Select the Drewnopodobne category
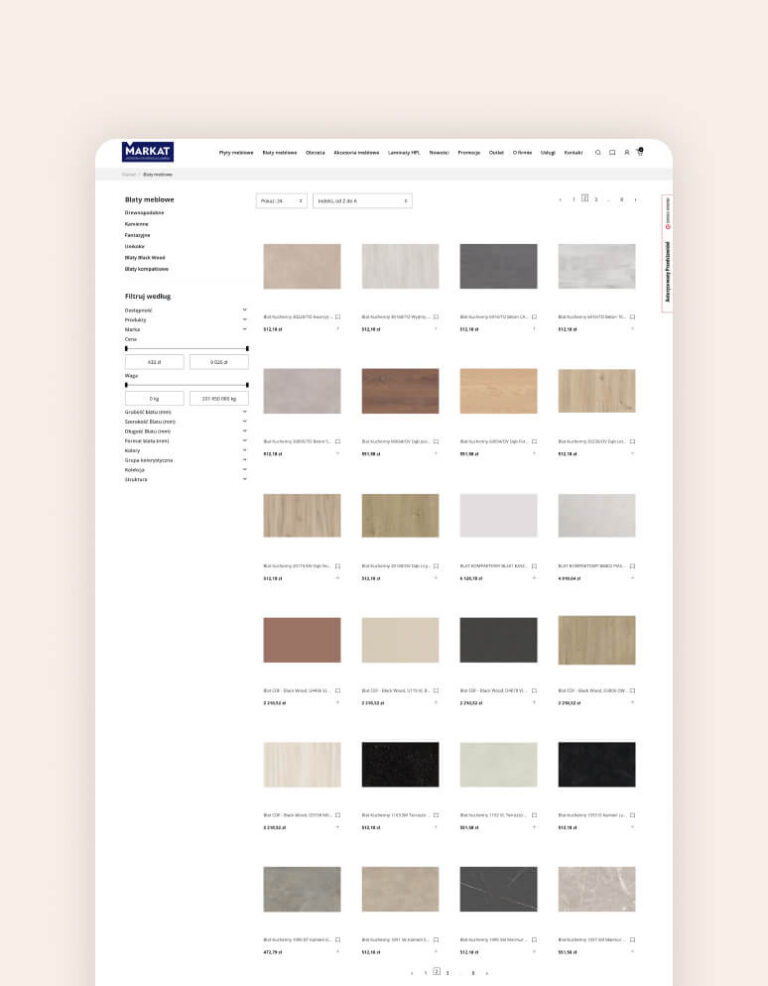The width and height of the screenshot is (768, 986). click(144, 213)
